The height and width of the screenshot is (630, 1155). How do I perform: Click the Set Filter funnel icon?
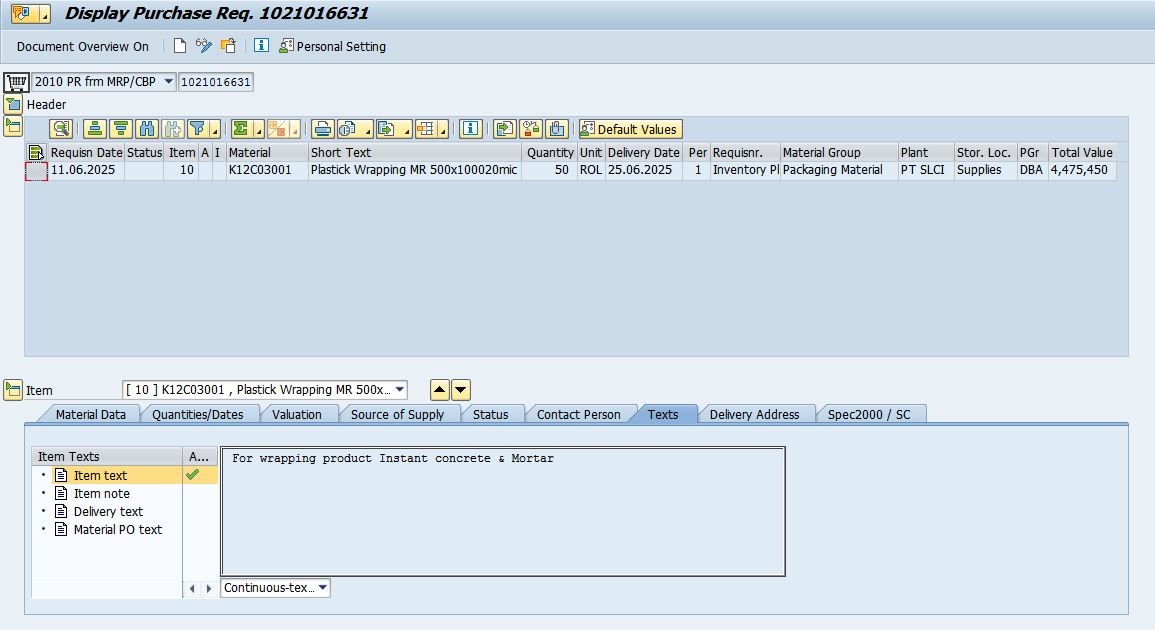[x=197, y=129]
